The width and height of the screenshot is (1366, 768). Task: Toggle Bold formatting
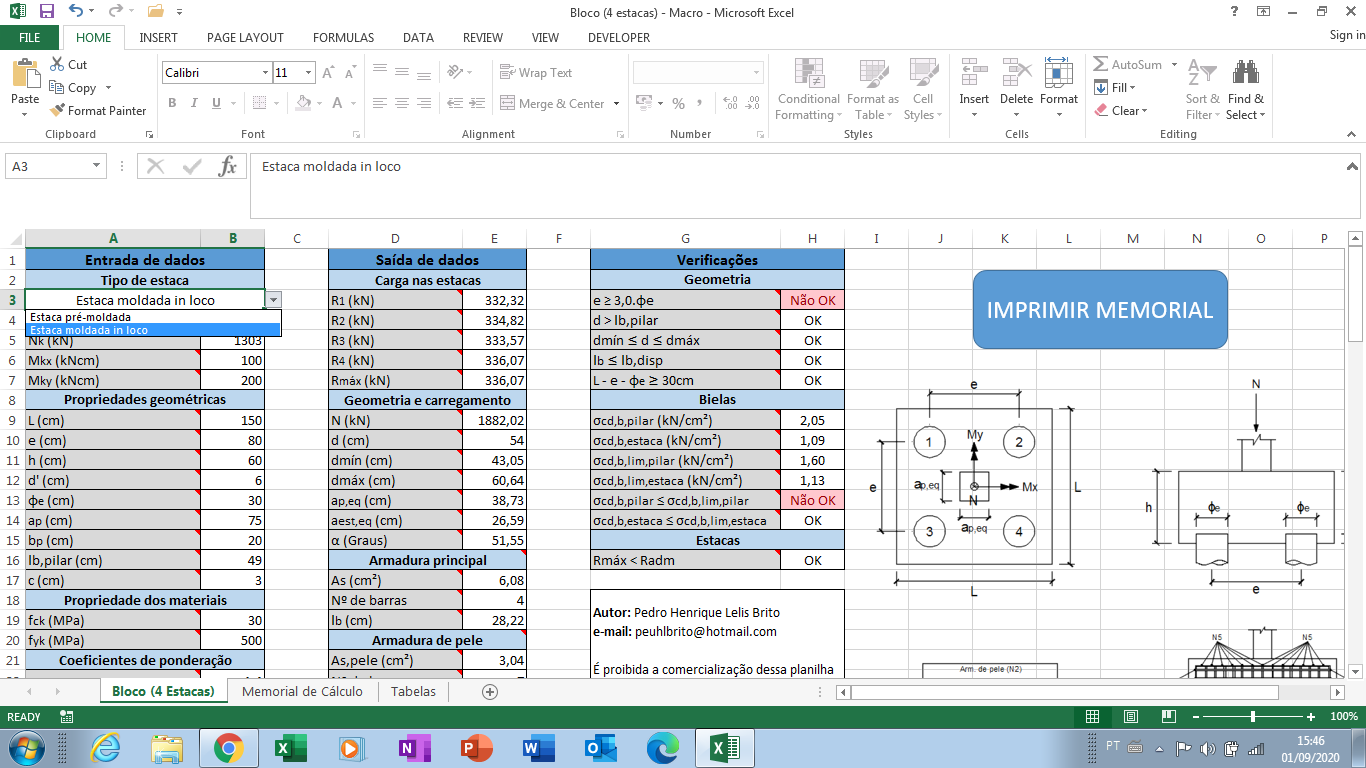pos(172,103)
